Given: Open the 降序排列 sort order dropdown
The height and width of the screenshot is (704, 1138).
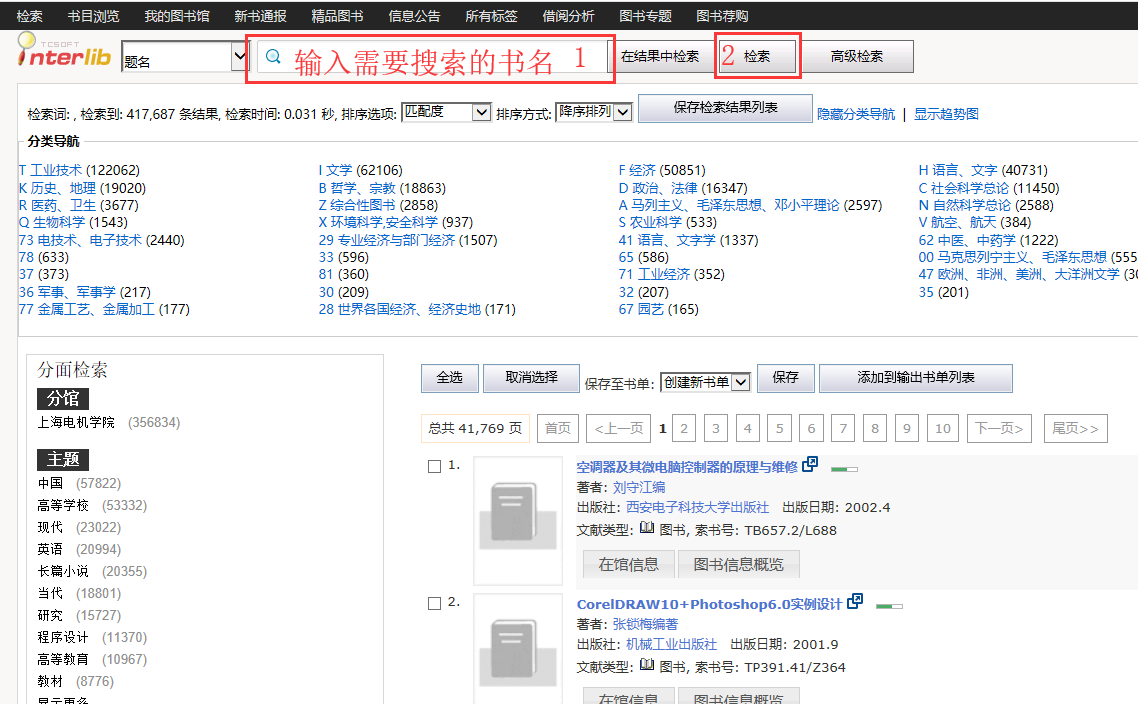Looking at the screenshot, I should pos(594,112).
